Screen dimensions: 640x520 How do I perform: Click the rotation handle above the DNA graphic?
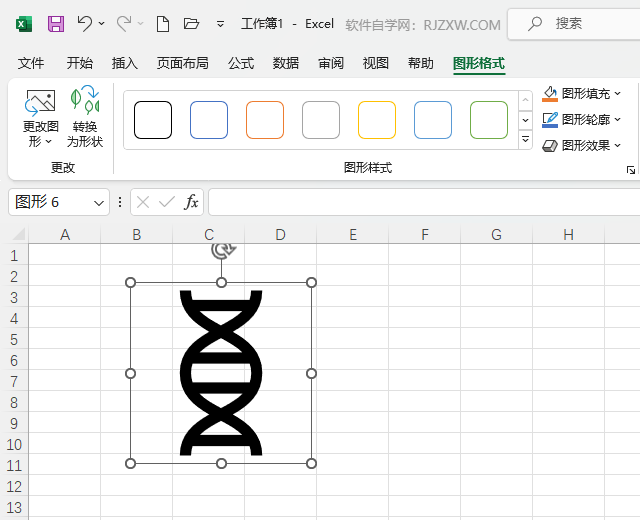(221, 252)
